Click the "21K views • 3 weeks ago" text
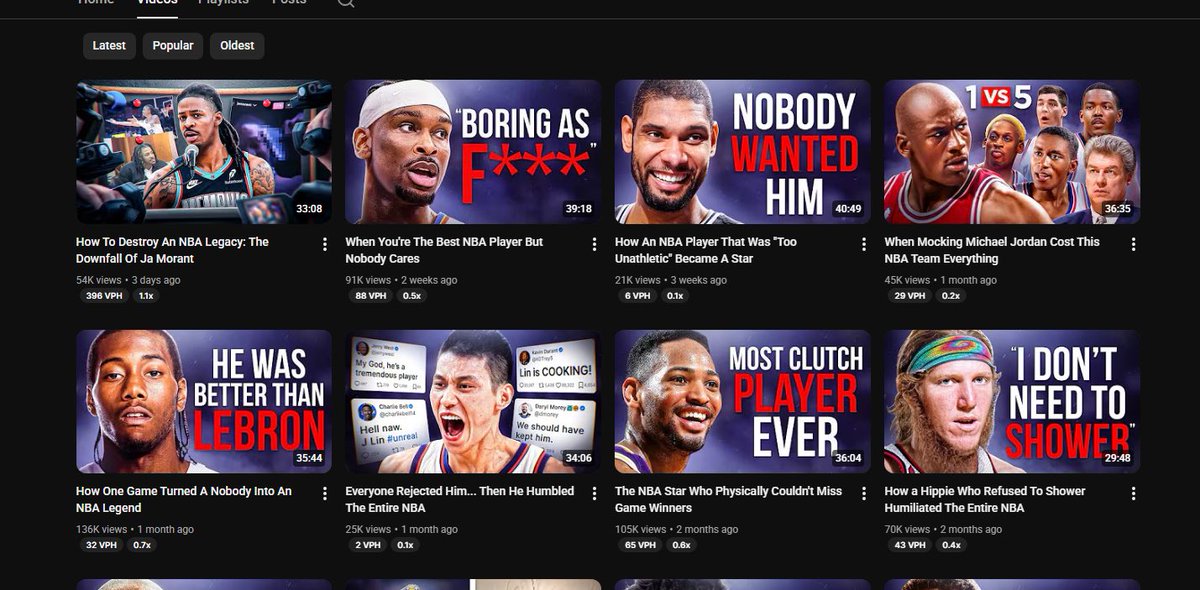The width and height of the screenshot is (1200, 590). point(671,280)
